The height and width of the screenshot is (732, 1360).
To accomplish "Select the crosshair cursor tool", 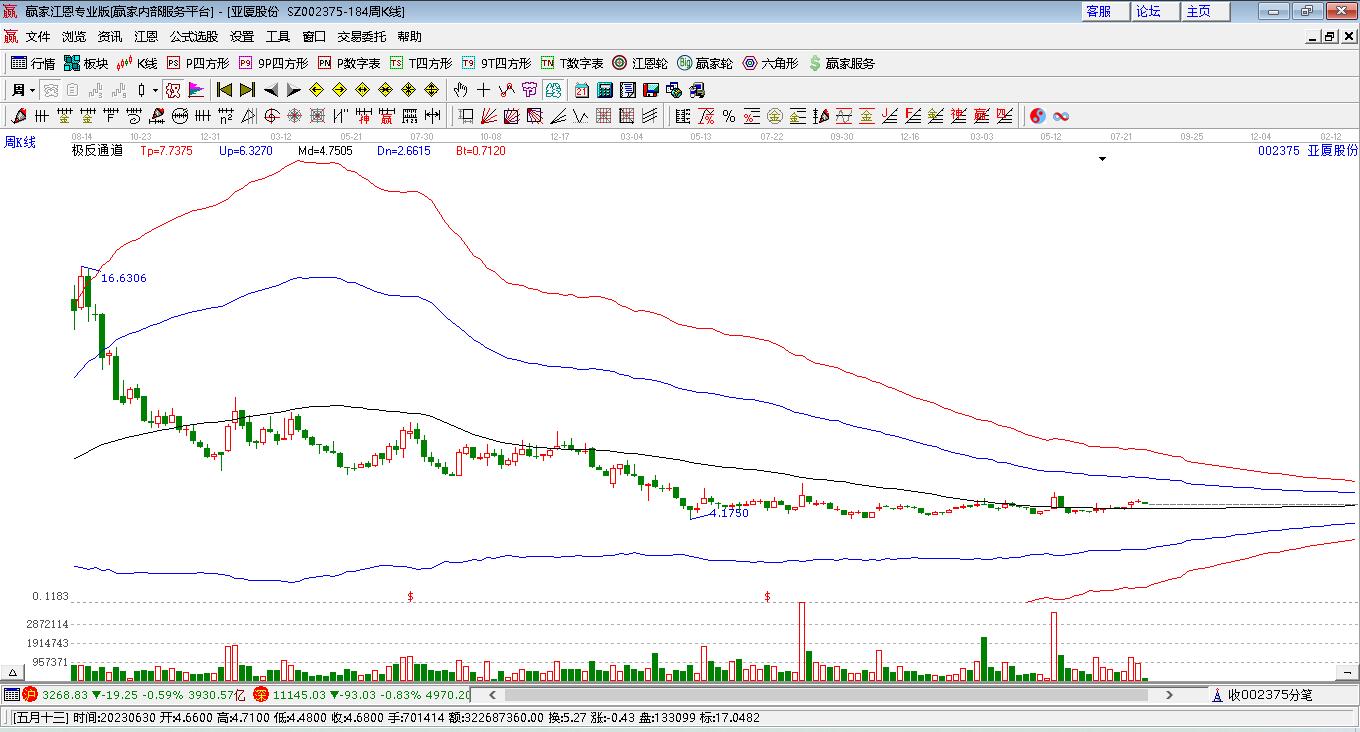I will (484, 90).
